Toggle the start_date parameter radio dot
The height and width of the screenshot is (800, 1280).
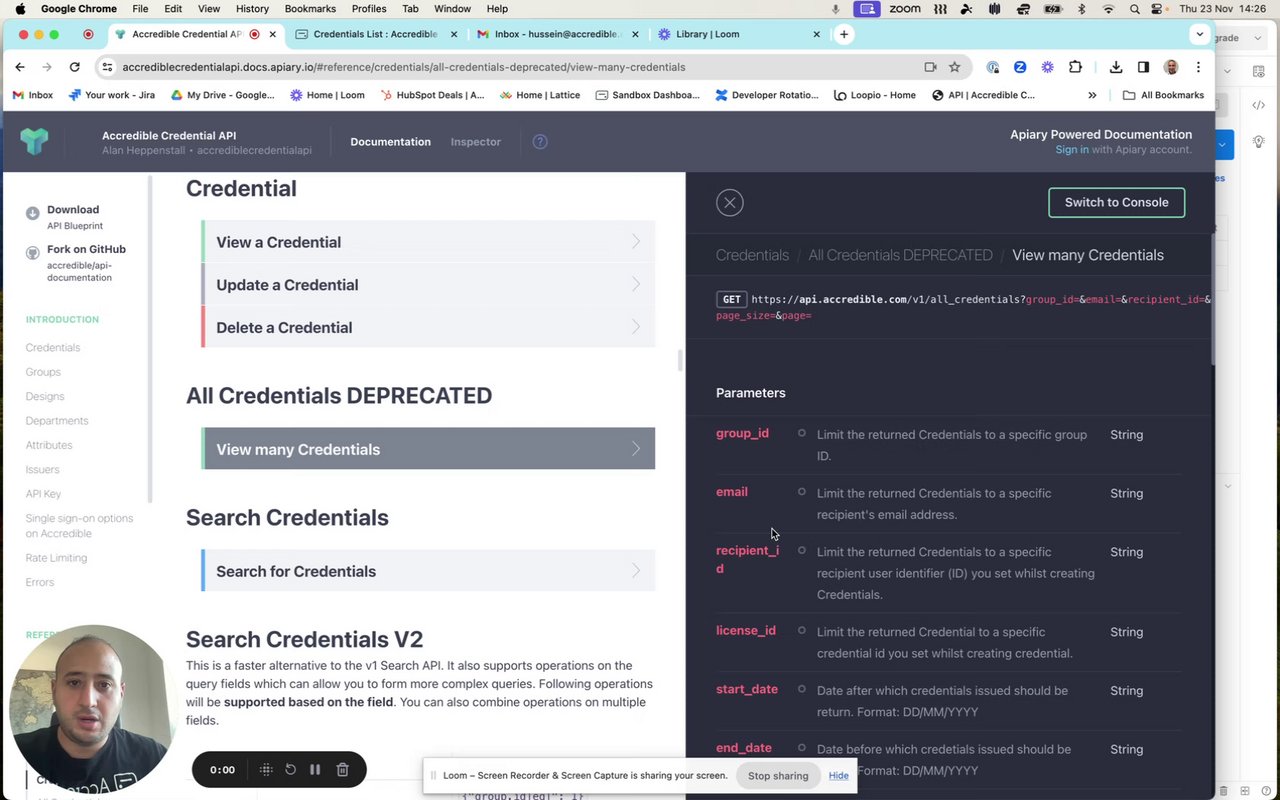coord(801,689)
